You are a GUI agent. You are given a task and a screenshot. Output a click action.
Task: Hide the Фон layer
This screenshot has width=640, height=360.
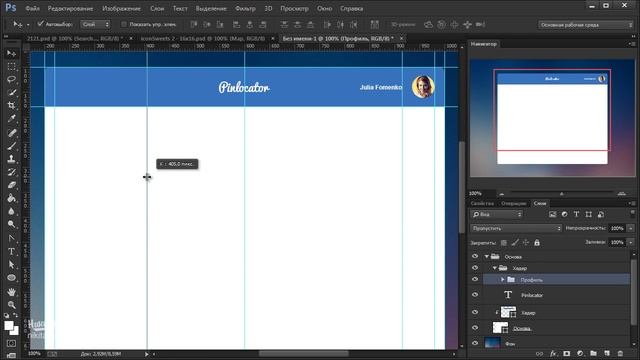(x=475, y=343)
